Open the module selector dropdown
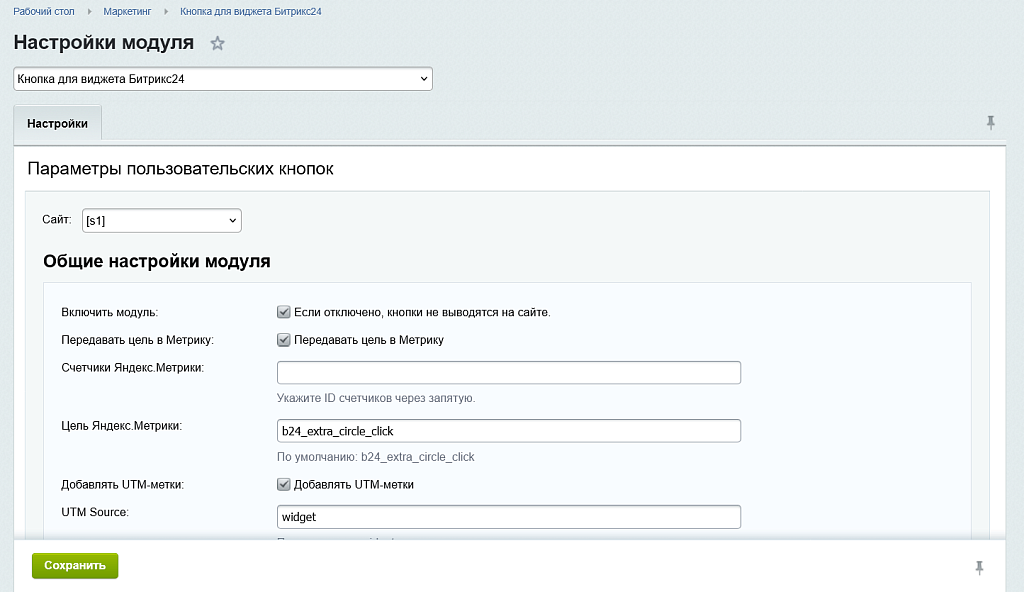This screenshot has width=1024, height=592. 222,79
